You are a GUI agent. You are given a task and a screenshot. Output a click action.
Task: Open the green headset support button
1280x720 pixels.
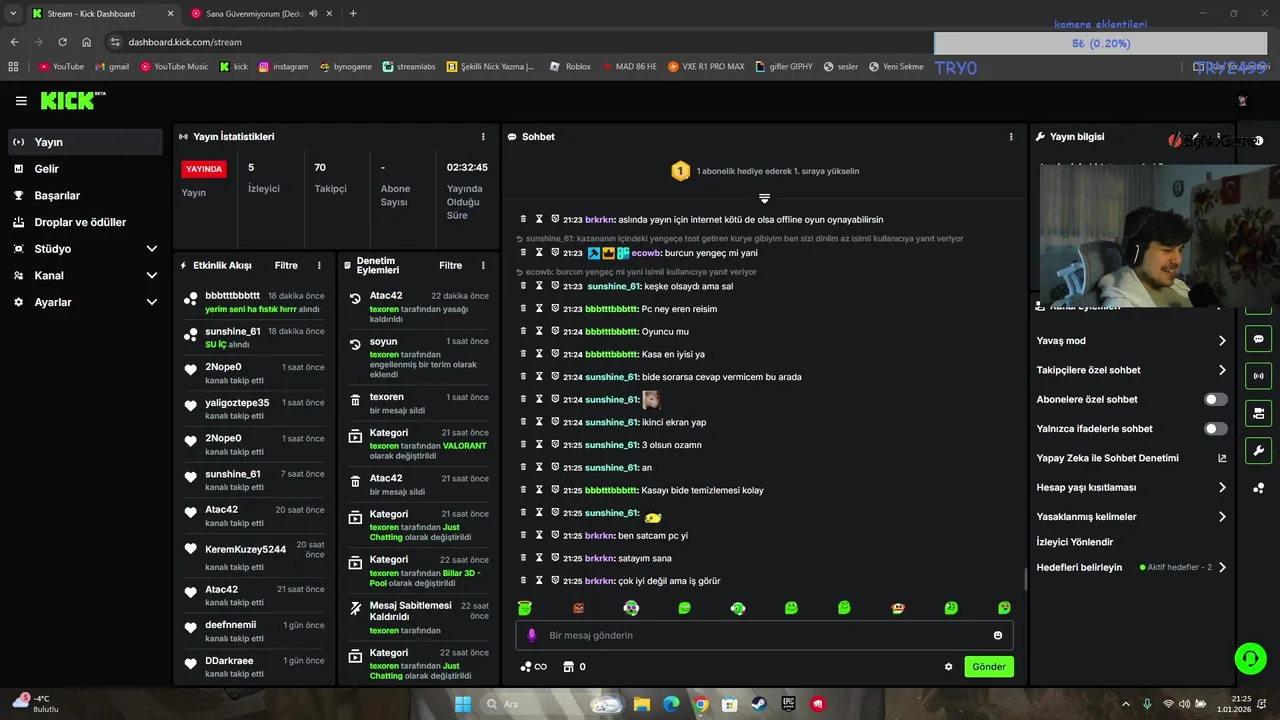(x=1250, y=658)
